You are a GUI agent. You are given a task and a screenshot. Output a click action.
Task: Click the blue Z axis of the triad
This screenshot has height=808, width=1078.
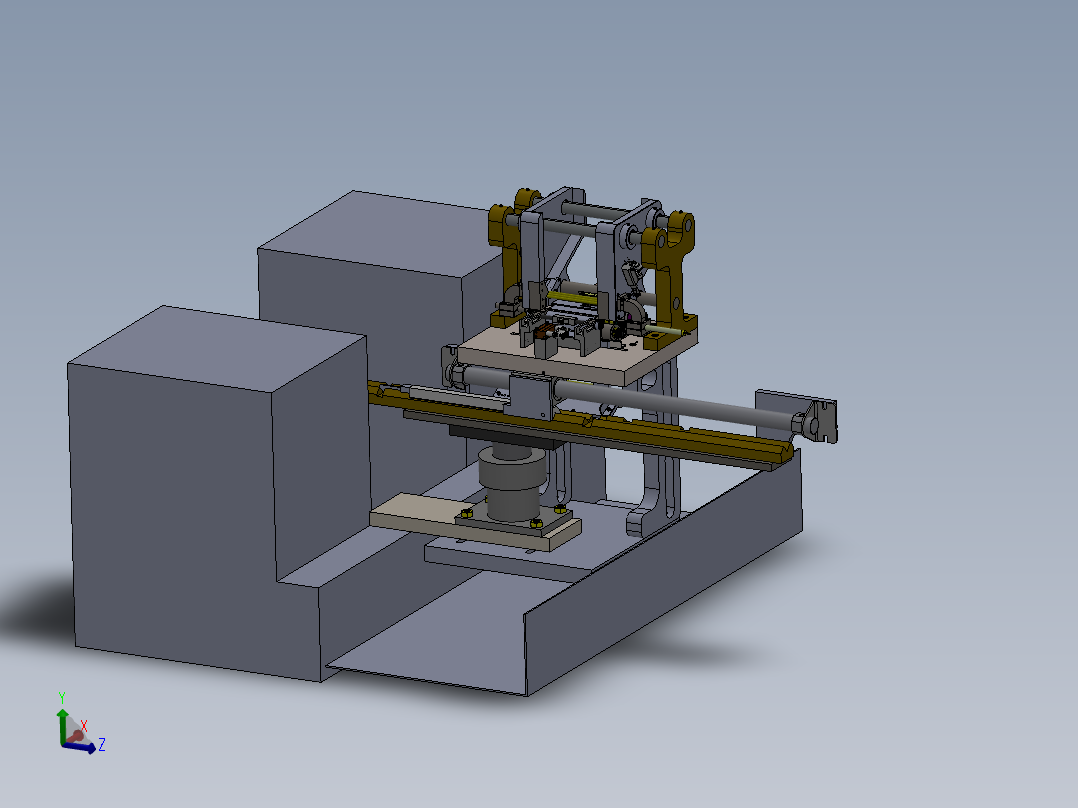pos(81,748)
